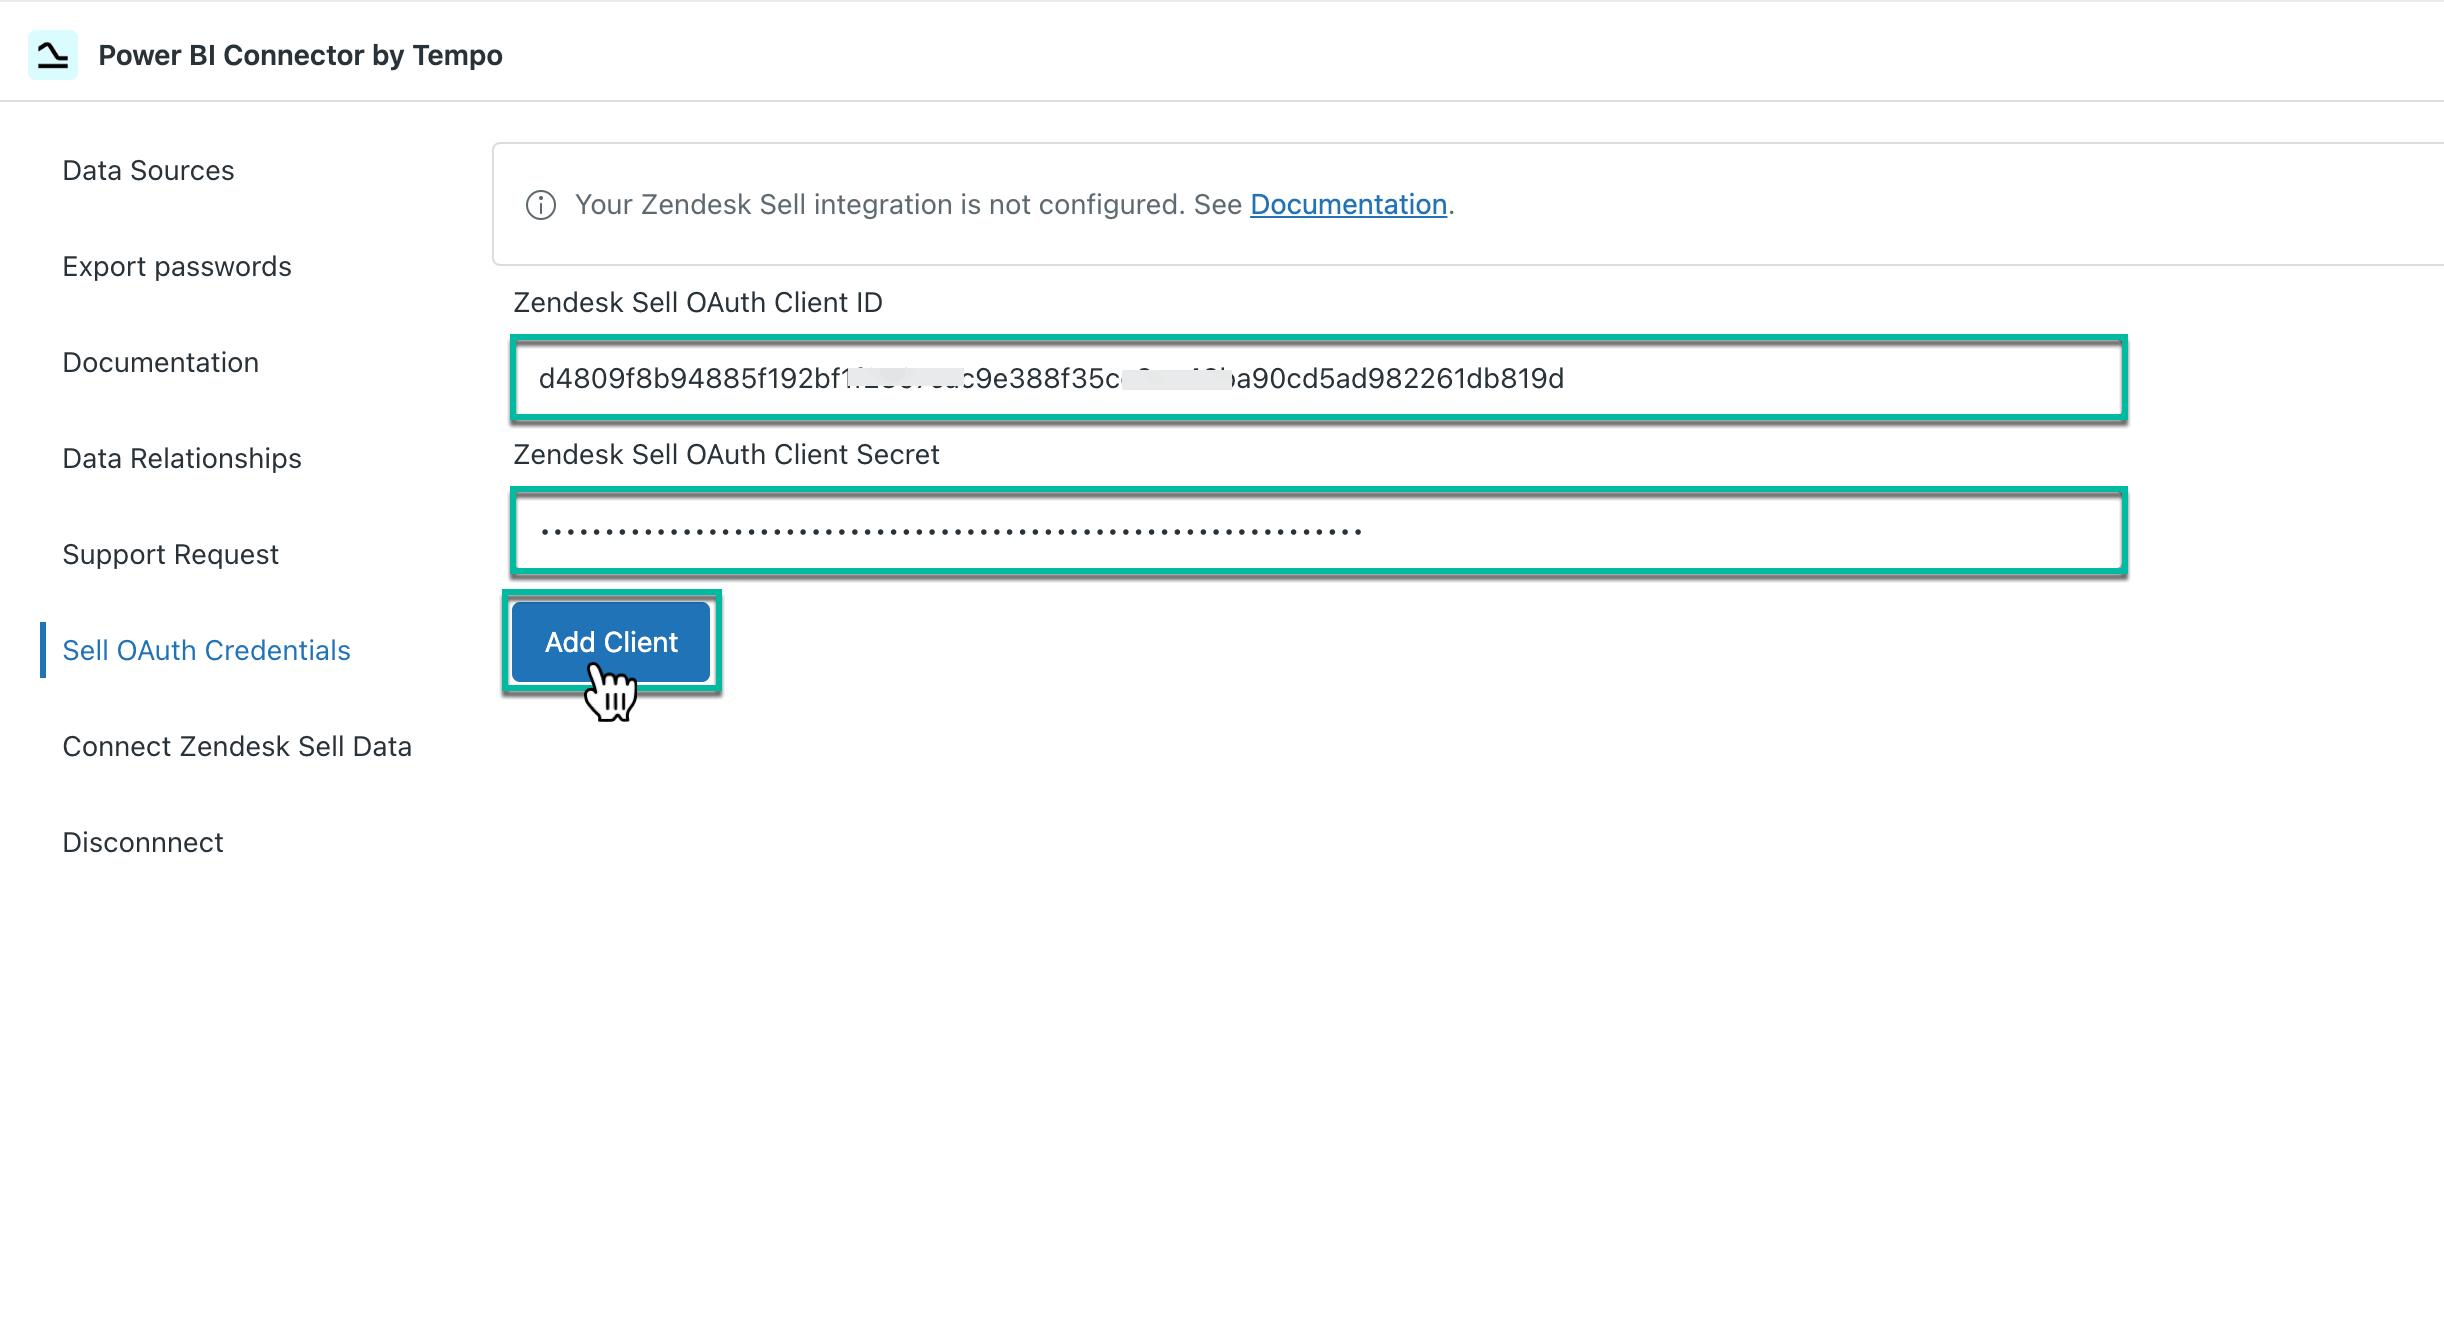Select the client ID value text starting with d4809f8b

coord(1052,379)
